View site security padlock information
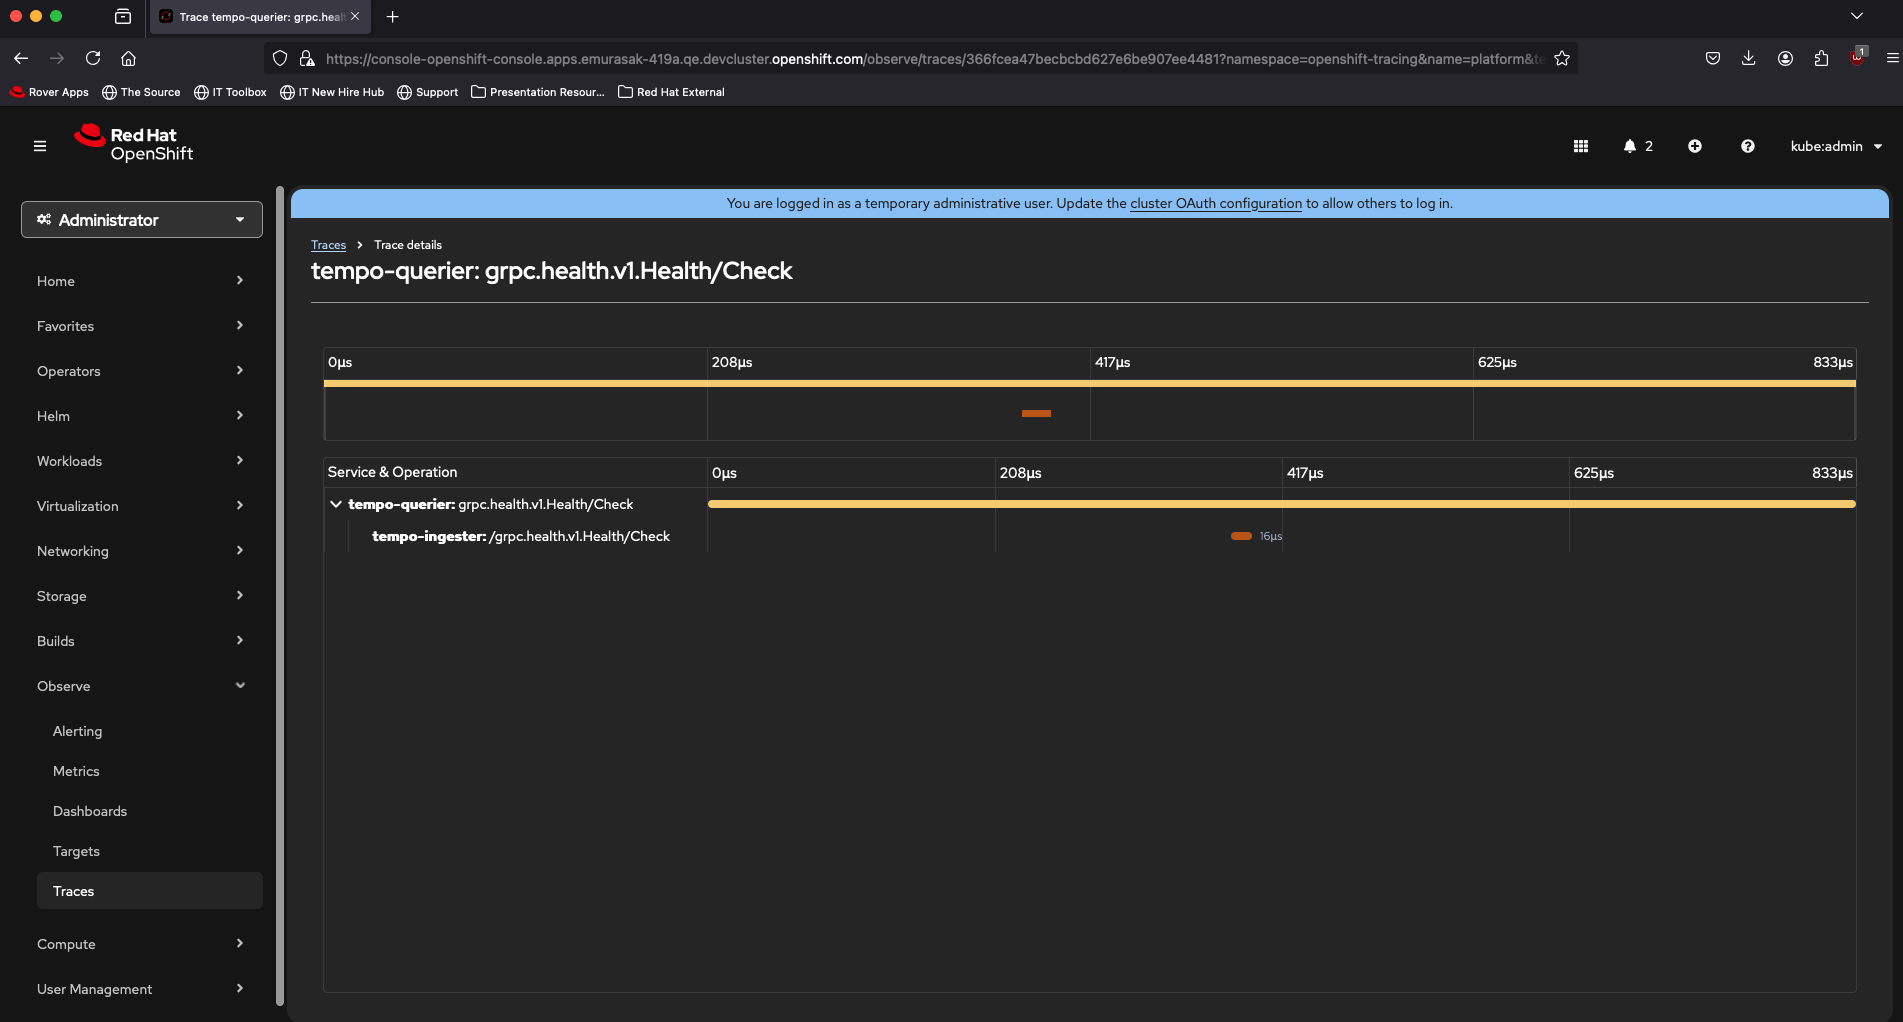 pos(307,58)
